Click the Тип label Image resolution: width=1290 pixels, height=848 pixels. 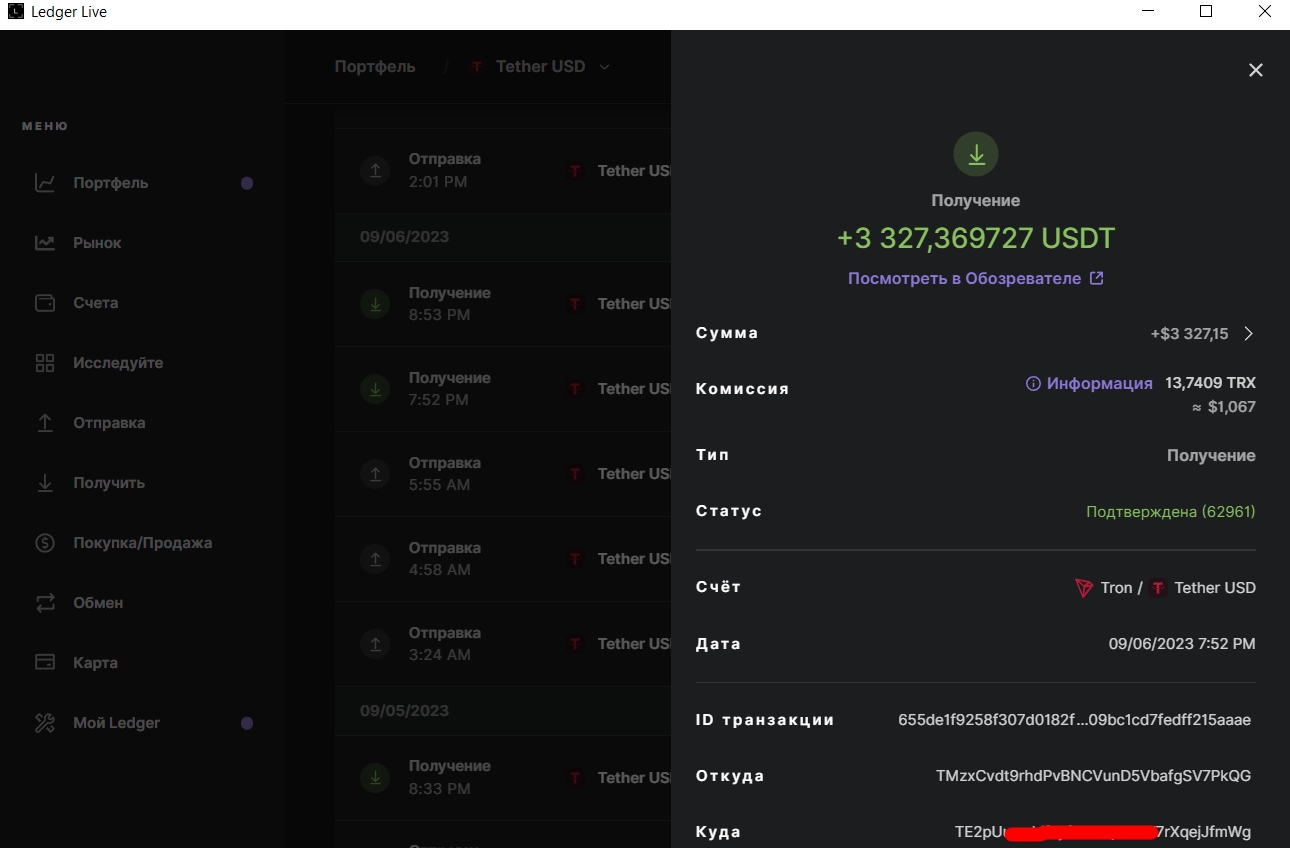point(712,455)
